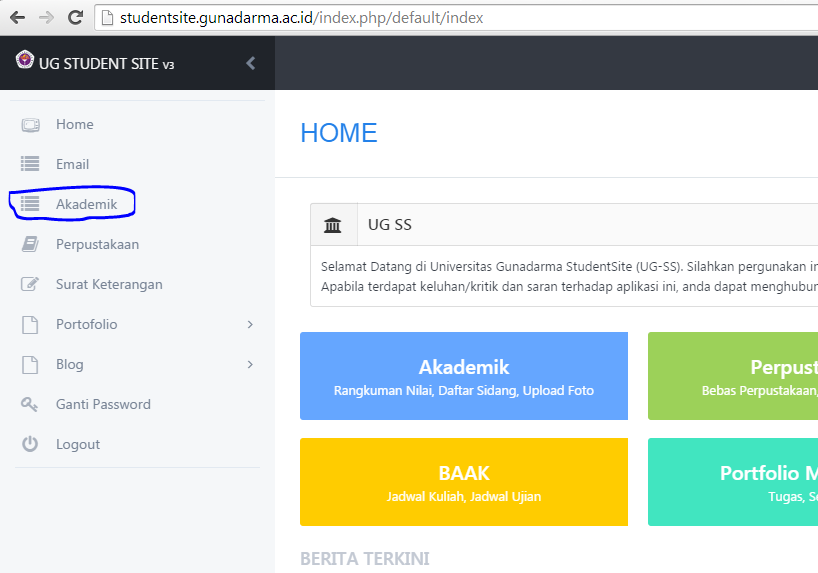The image size is (818, 573).
Task: Open Ganti Password in the sidebar
Action: point(103,404)
